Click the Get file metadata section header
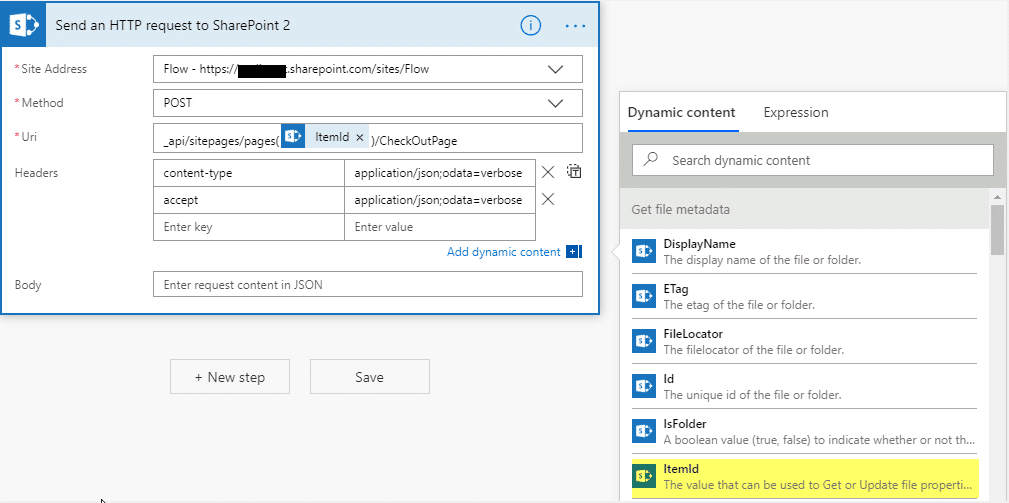The height and width of the screenshot is (503, 1009). tap(804, 210)
